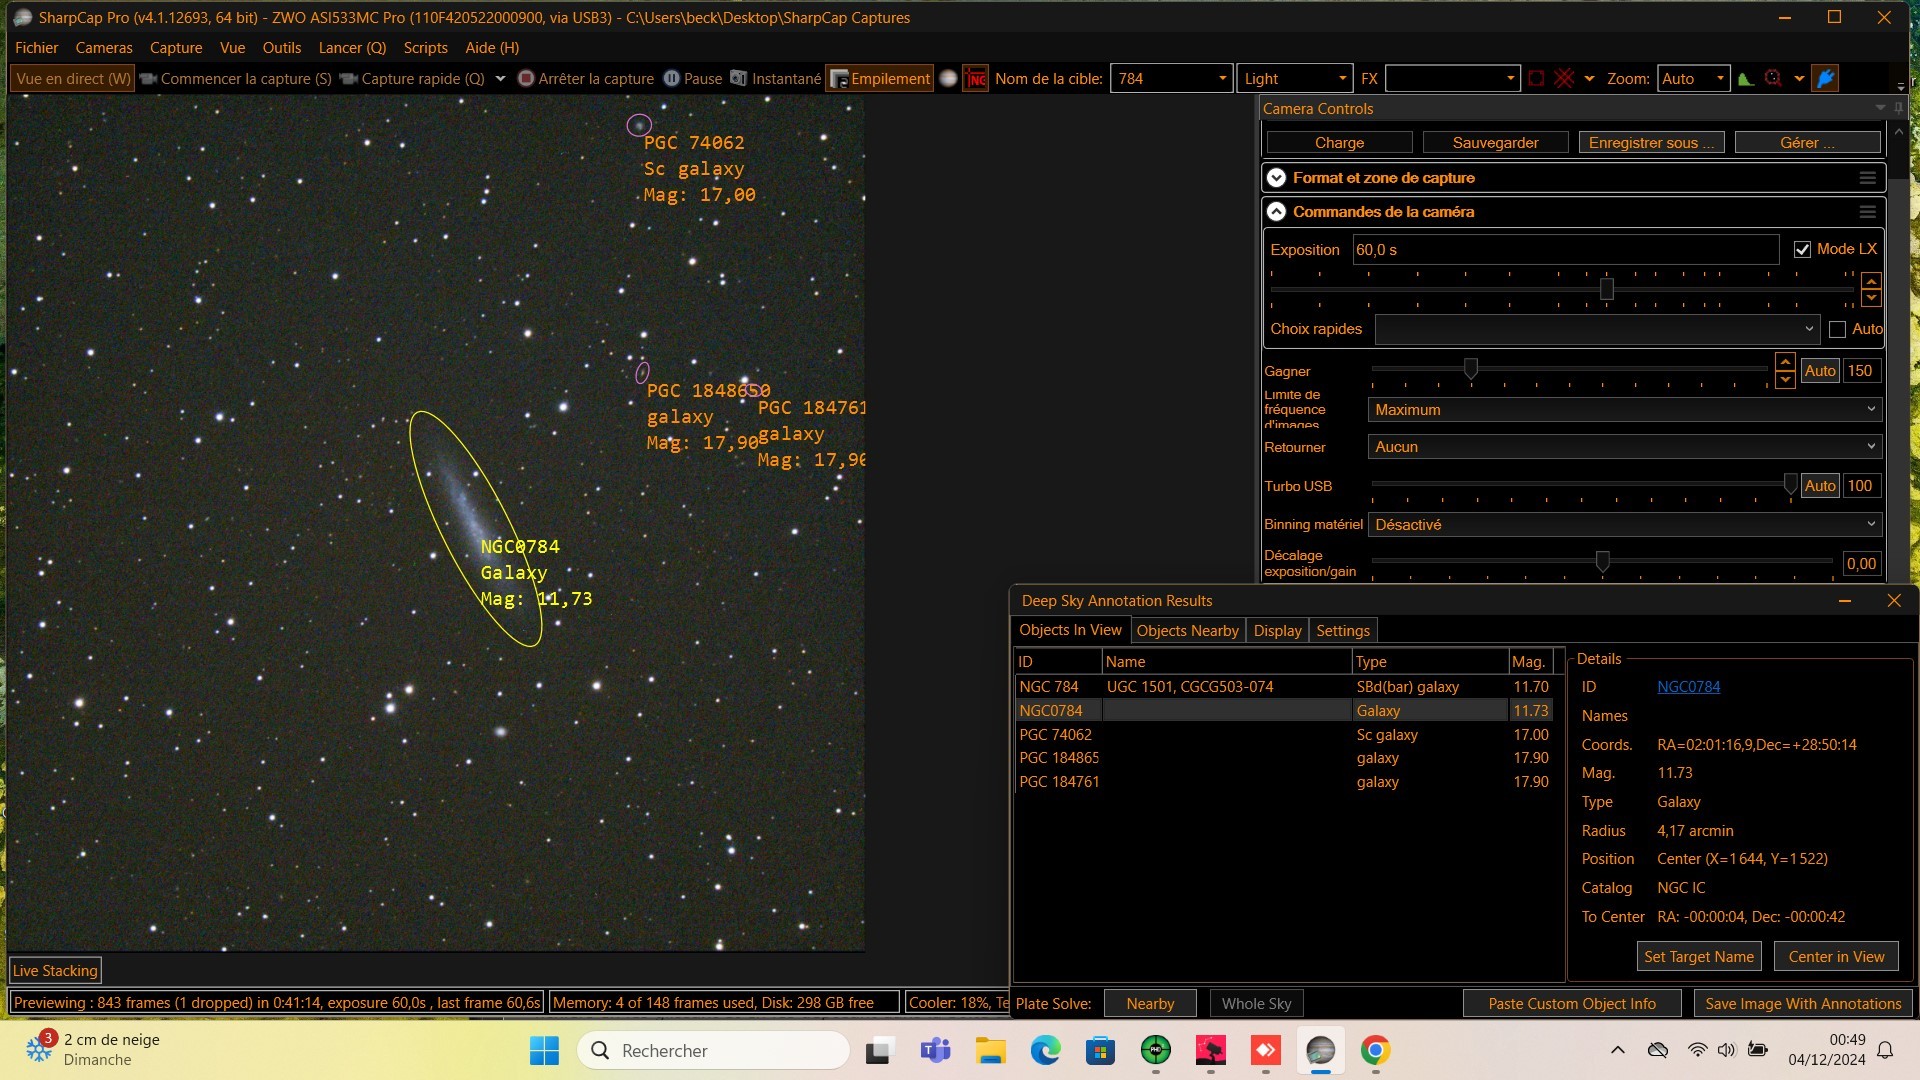The image size is (1920, 1080).
Task: Click the Décalage exposition/gain slider handle
Action: (1602, 562)
